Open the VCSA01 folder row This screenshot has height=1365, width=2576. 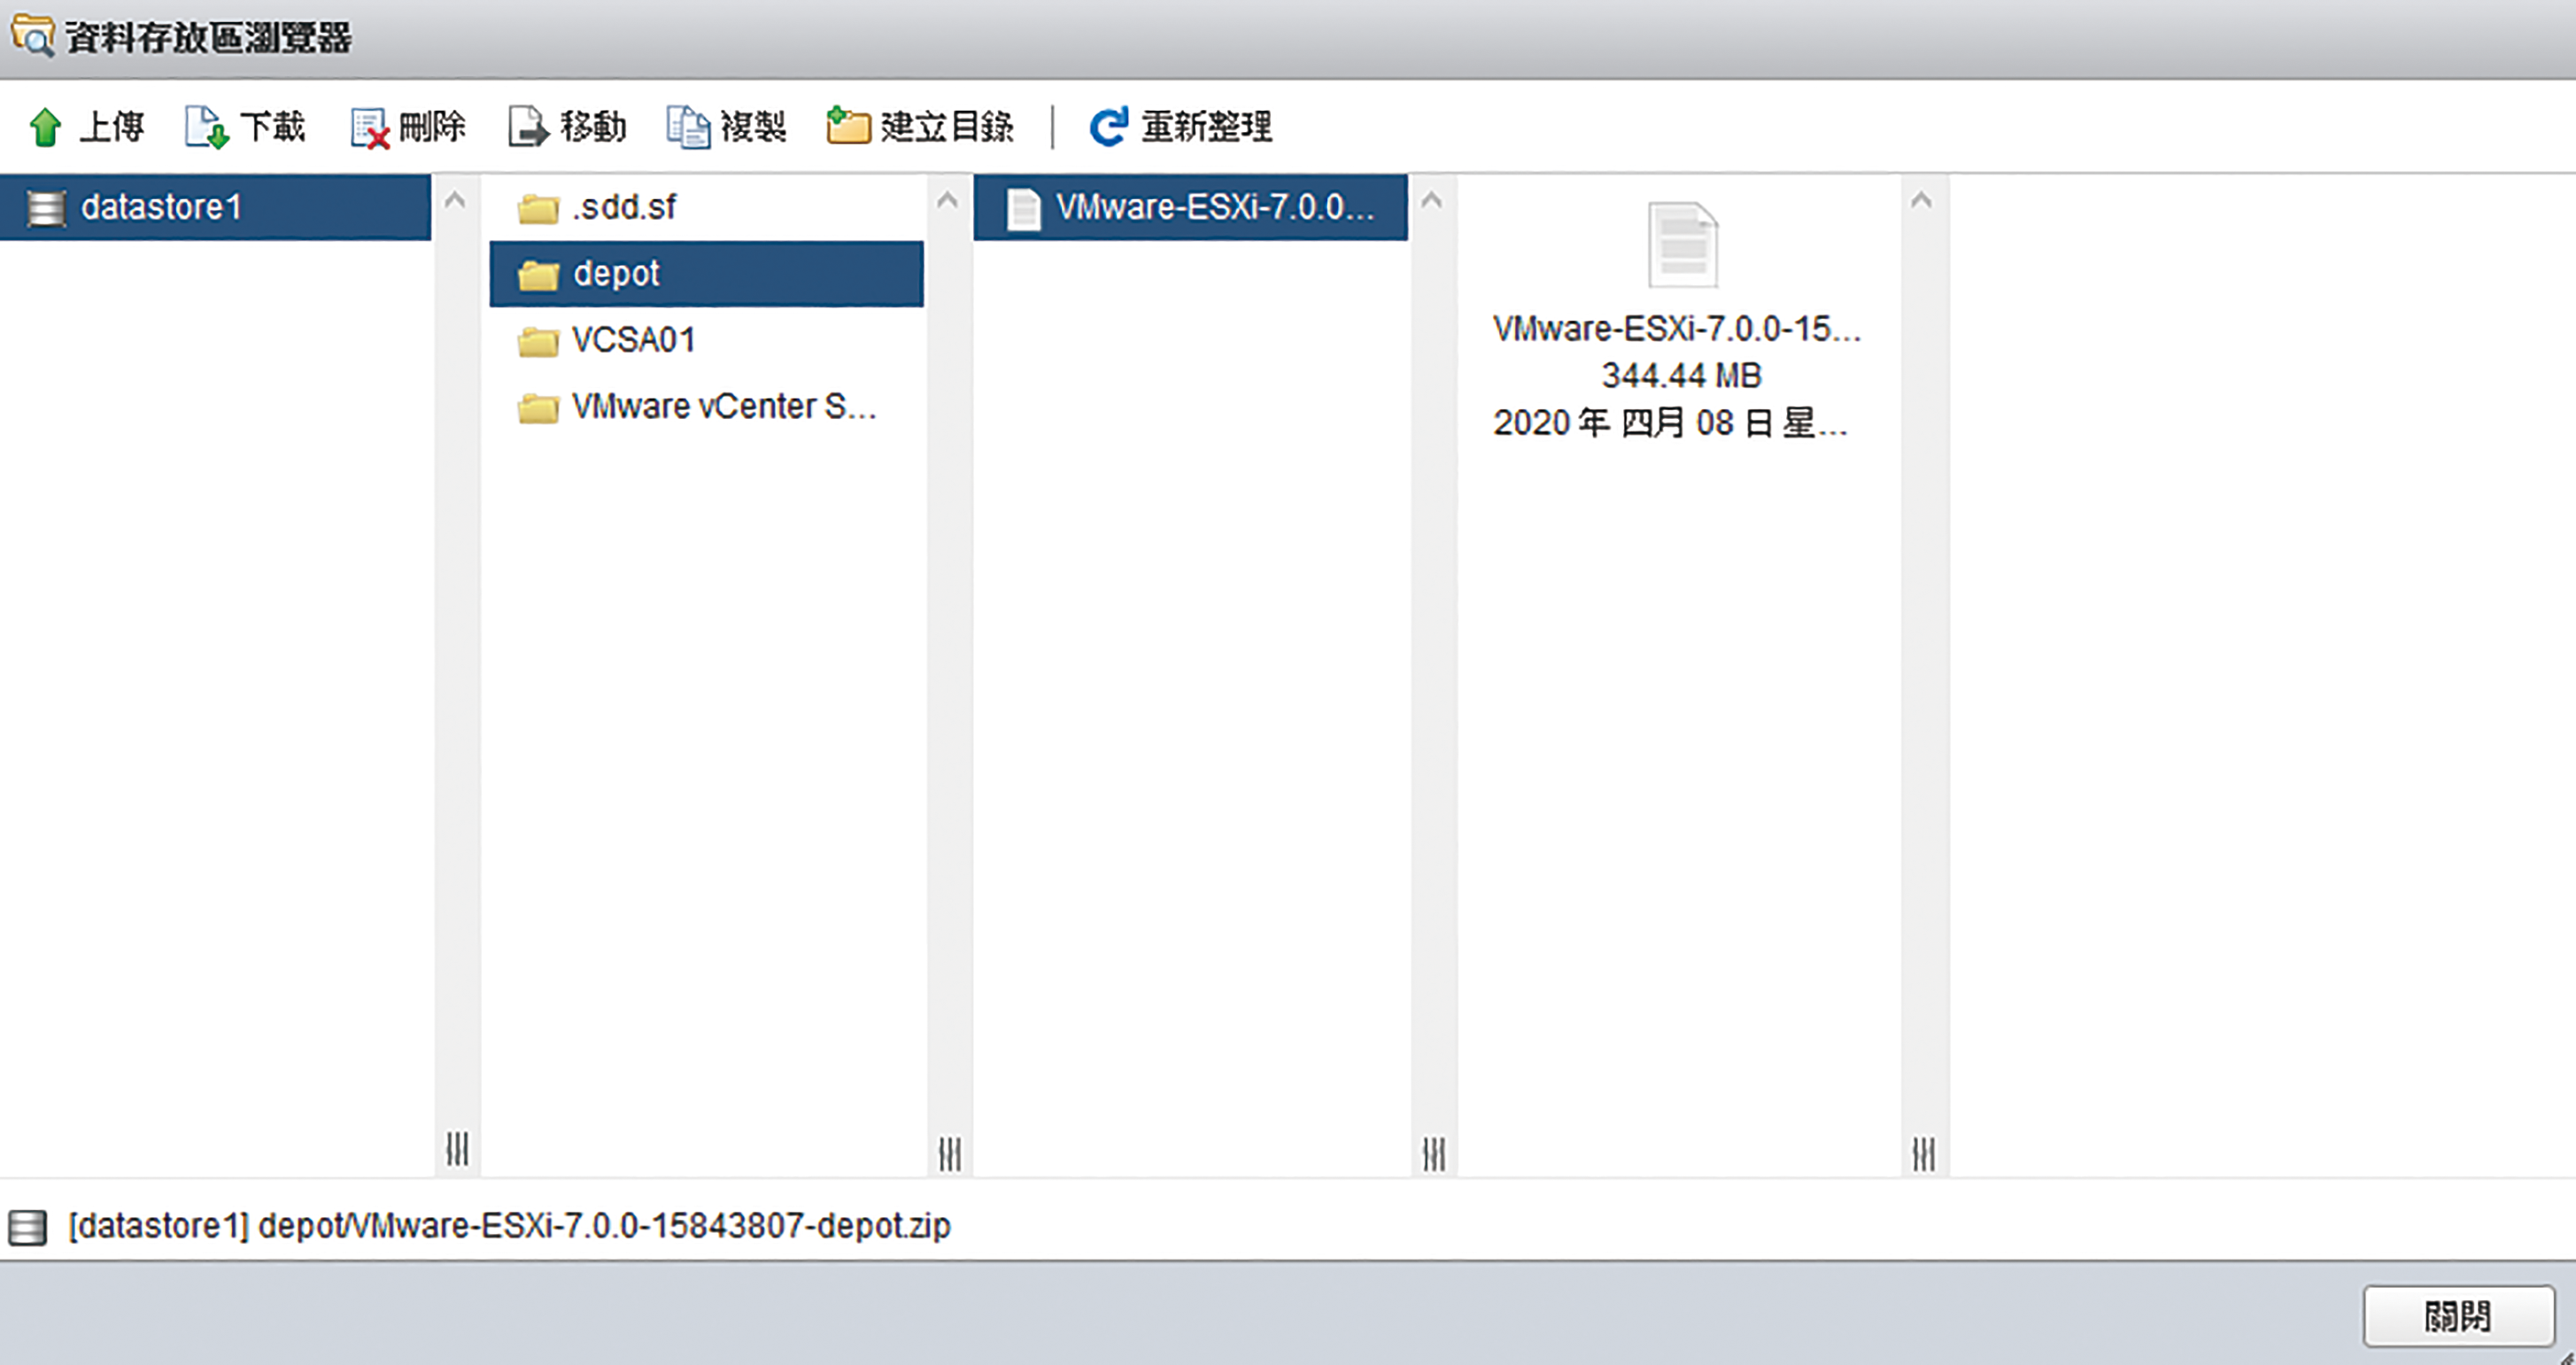706,340
